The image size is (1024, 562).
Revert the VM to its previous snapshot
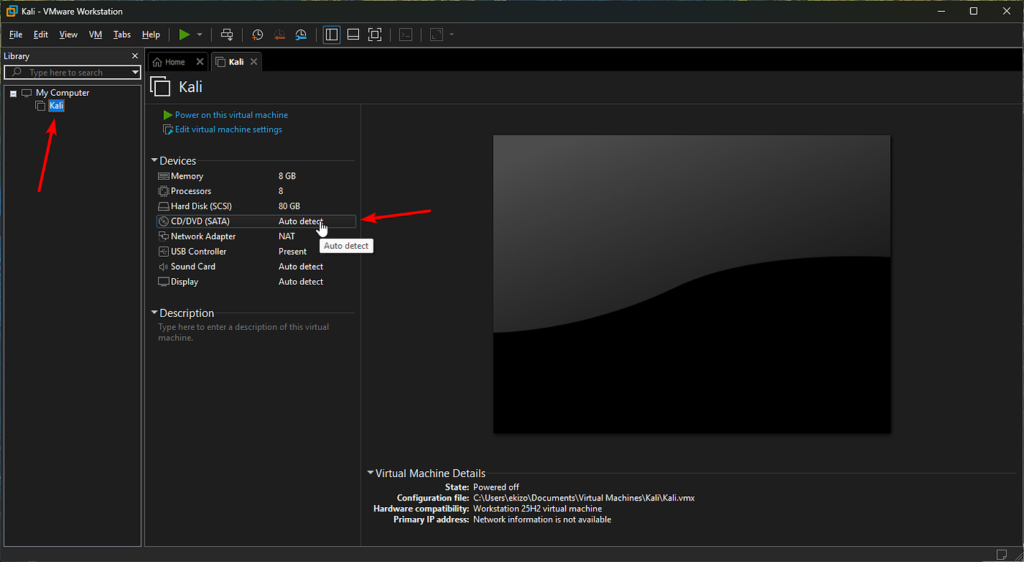280,35
